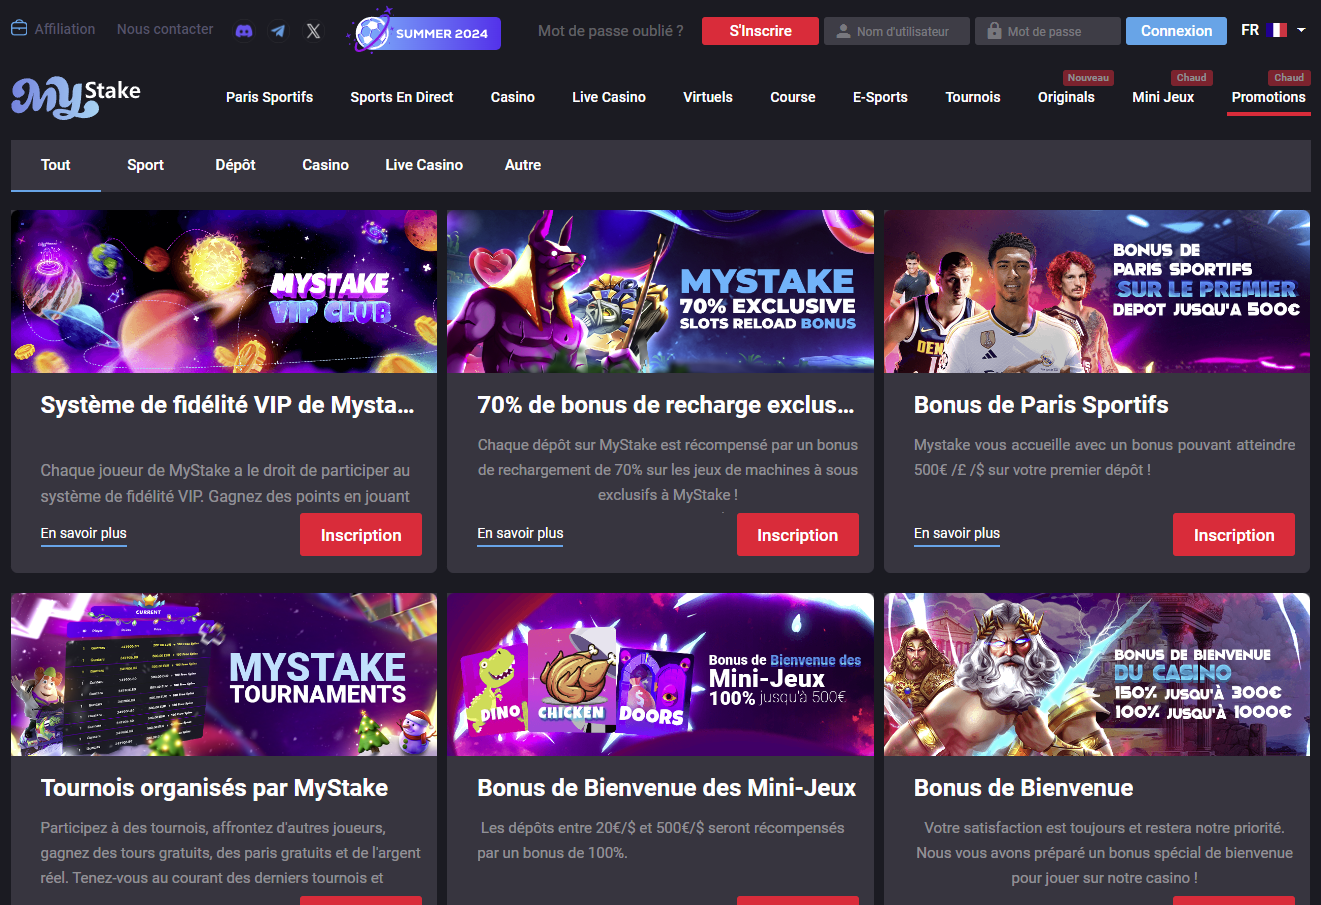Open the MyStake Tournaments banner
The image size is (1321, 905).
click(224, 674)
